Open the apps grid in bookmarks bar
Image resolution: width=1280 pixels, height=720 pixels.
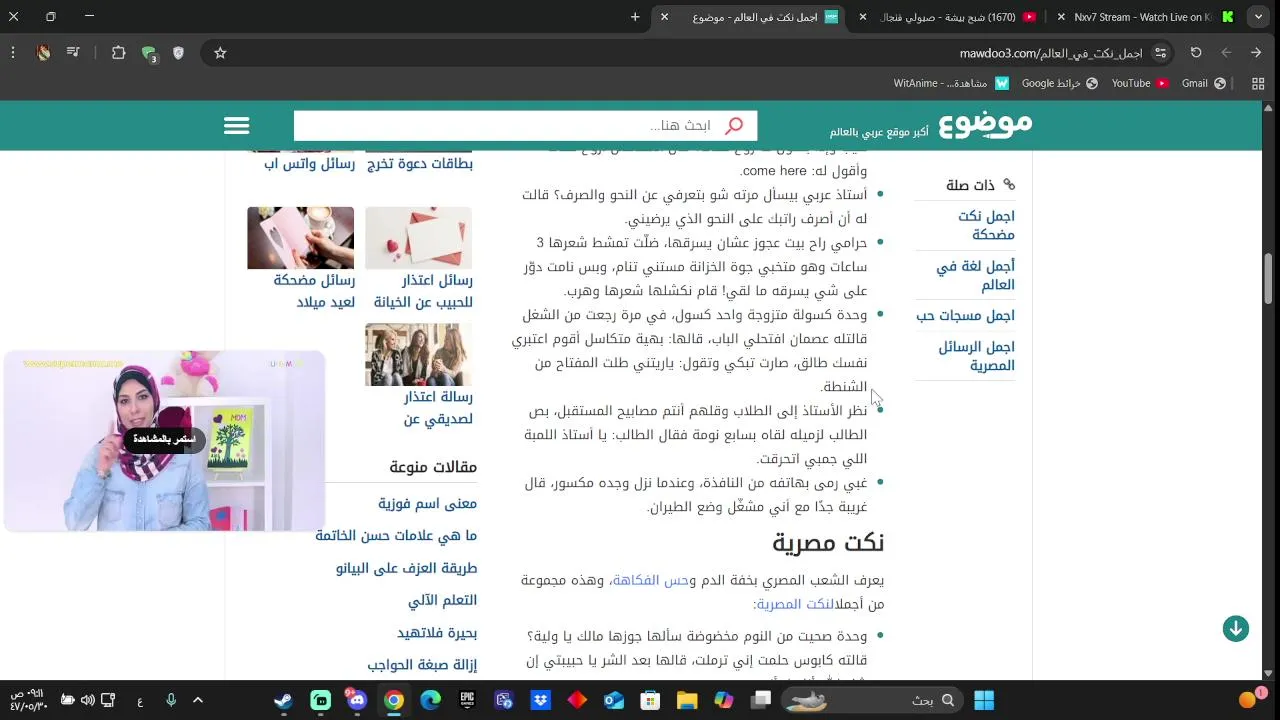pyautogui.click(x=1258, y=84)
